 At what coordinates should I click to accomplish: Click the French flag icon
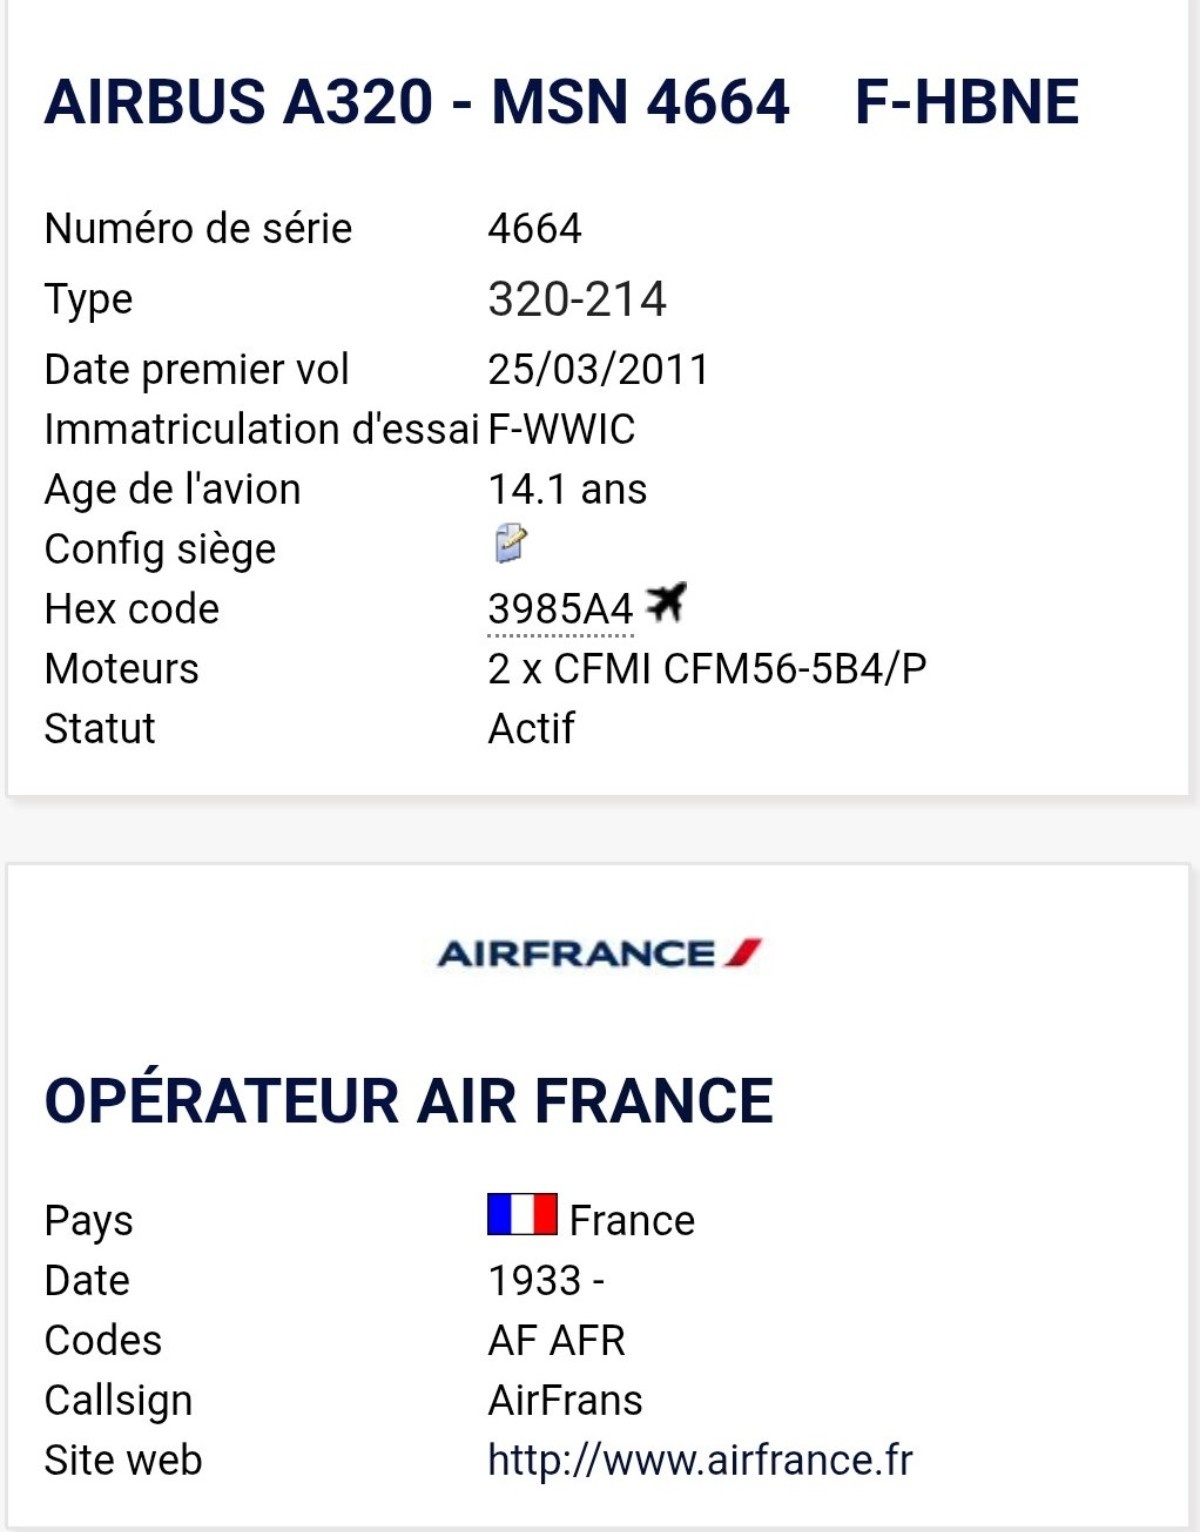coord(522,1214)
